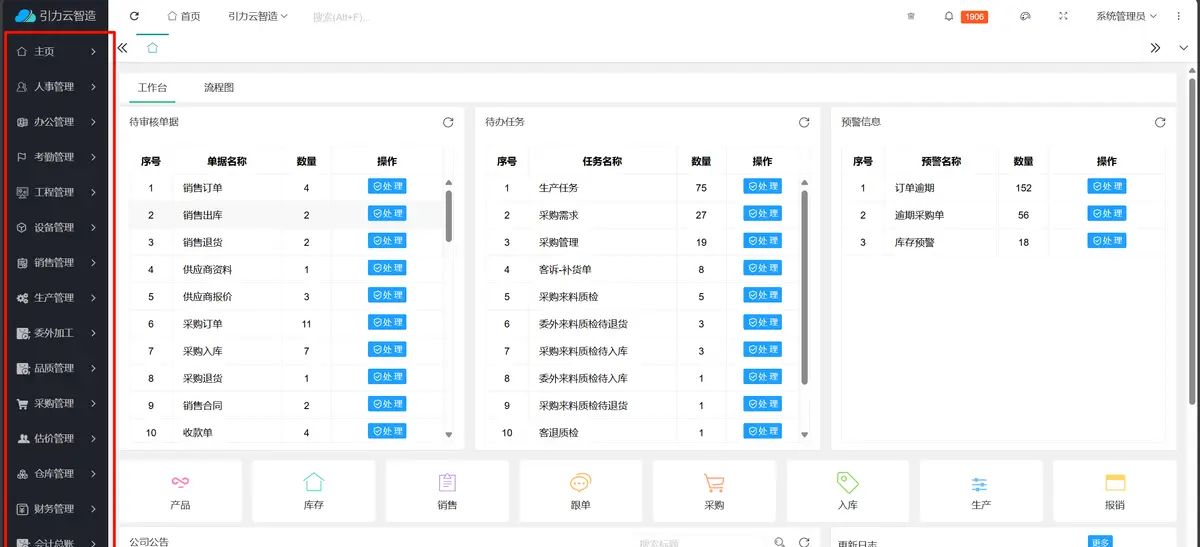Click the 仓库管理 sidebar icon
The image size is (1200, 547).
22,473
